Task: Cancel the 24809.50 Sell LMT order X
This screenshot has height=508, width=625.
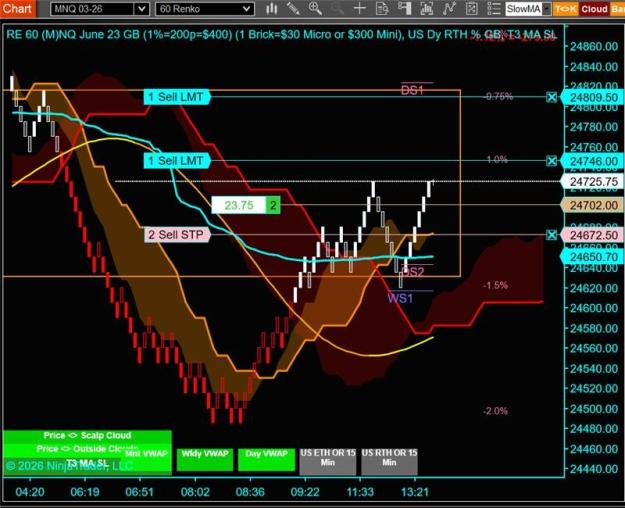Action: (552, 97)
